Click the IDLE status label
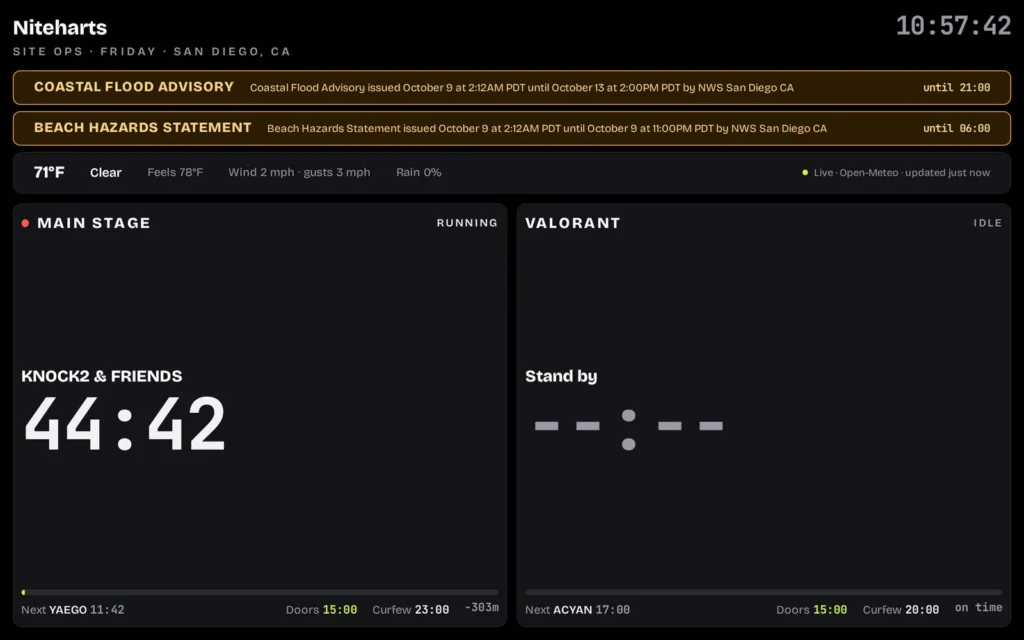The height and width of the screenshot is (640, 1024). coord(987,223)
